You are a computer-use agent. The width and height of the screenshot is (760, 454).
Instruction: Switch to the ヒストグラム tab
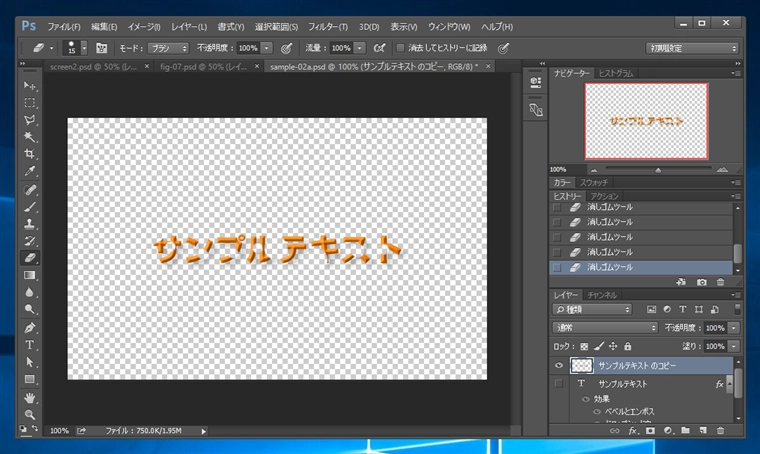click(x=616, y=74)
